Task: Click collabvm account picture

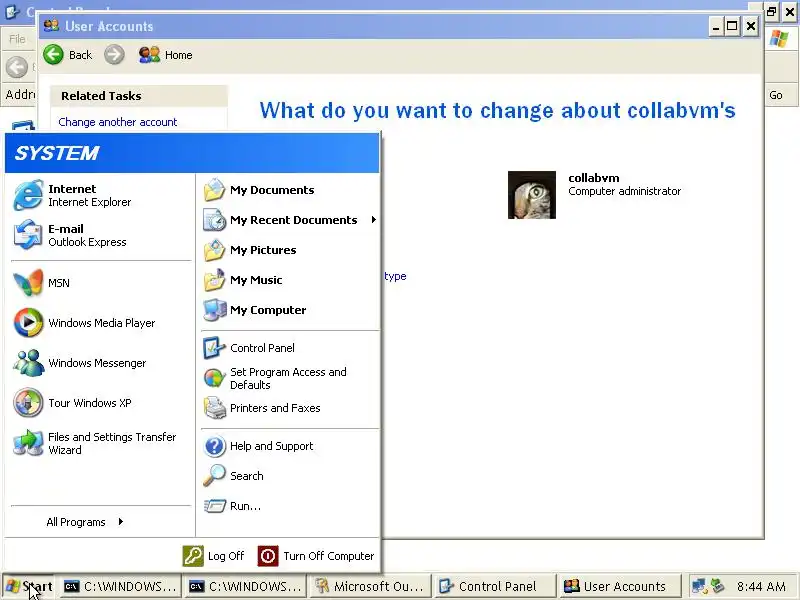Action: click(532, 195)
